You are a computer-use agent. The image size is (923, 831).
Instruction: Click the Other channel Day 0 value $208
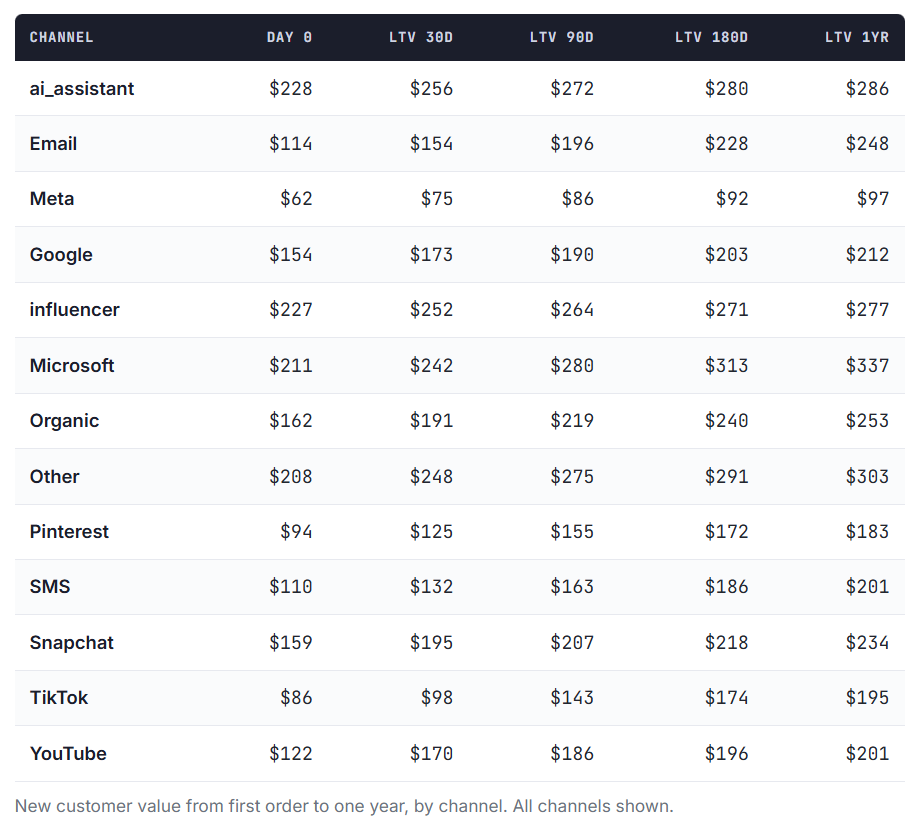pos(290,477)
